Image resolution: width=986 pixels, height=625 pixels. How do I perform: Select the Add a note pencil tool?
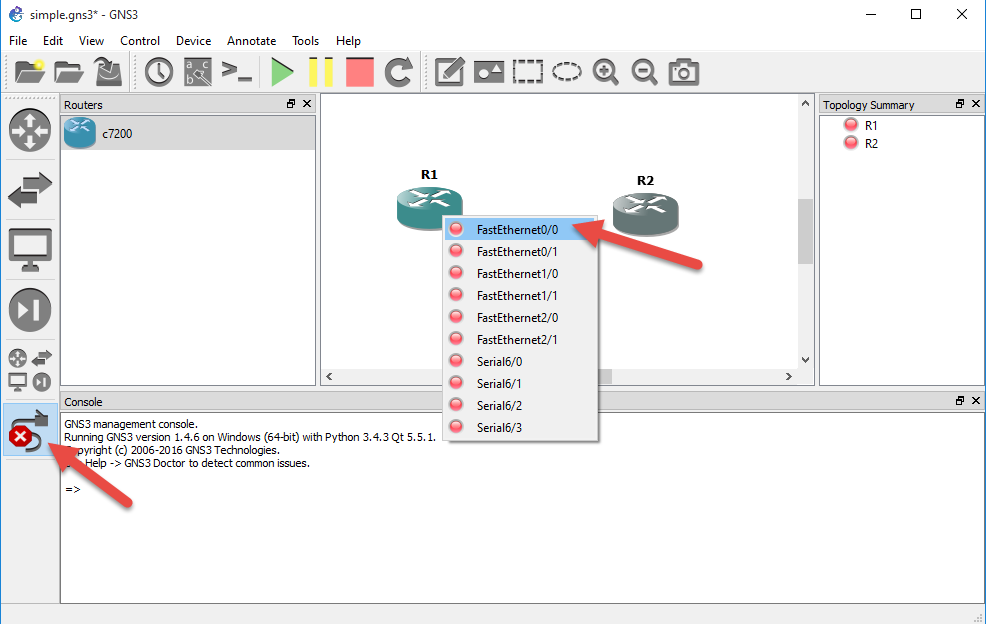tap(449, 71)
